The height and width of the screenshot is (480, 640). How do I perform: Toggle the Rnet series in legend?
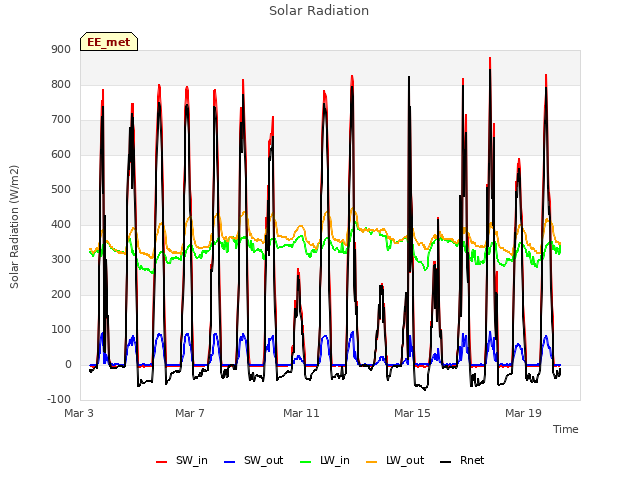[x=462, y=461]
